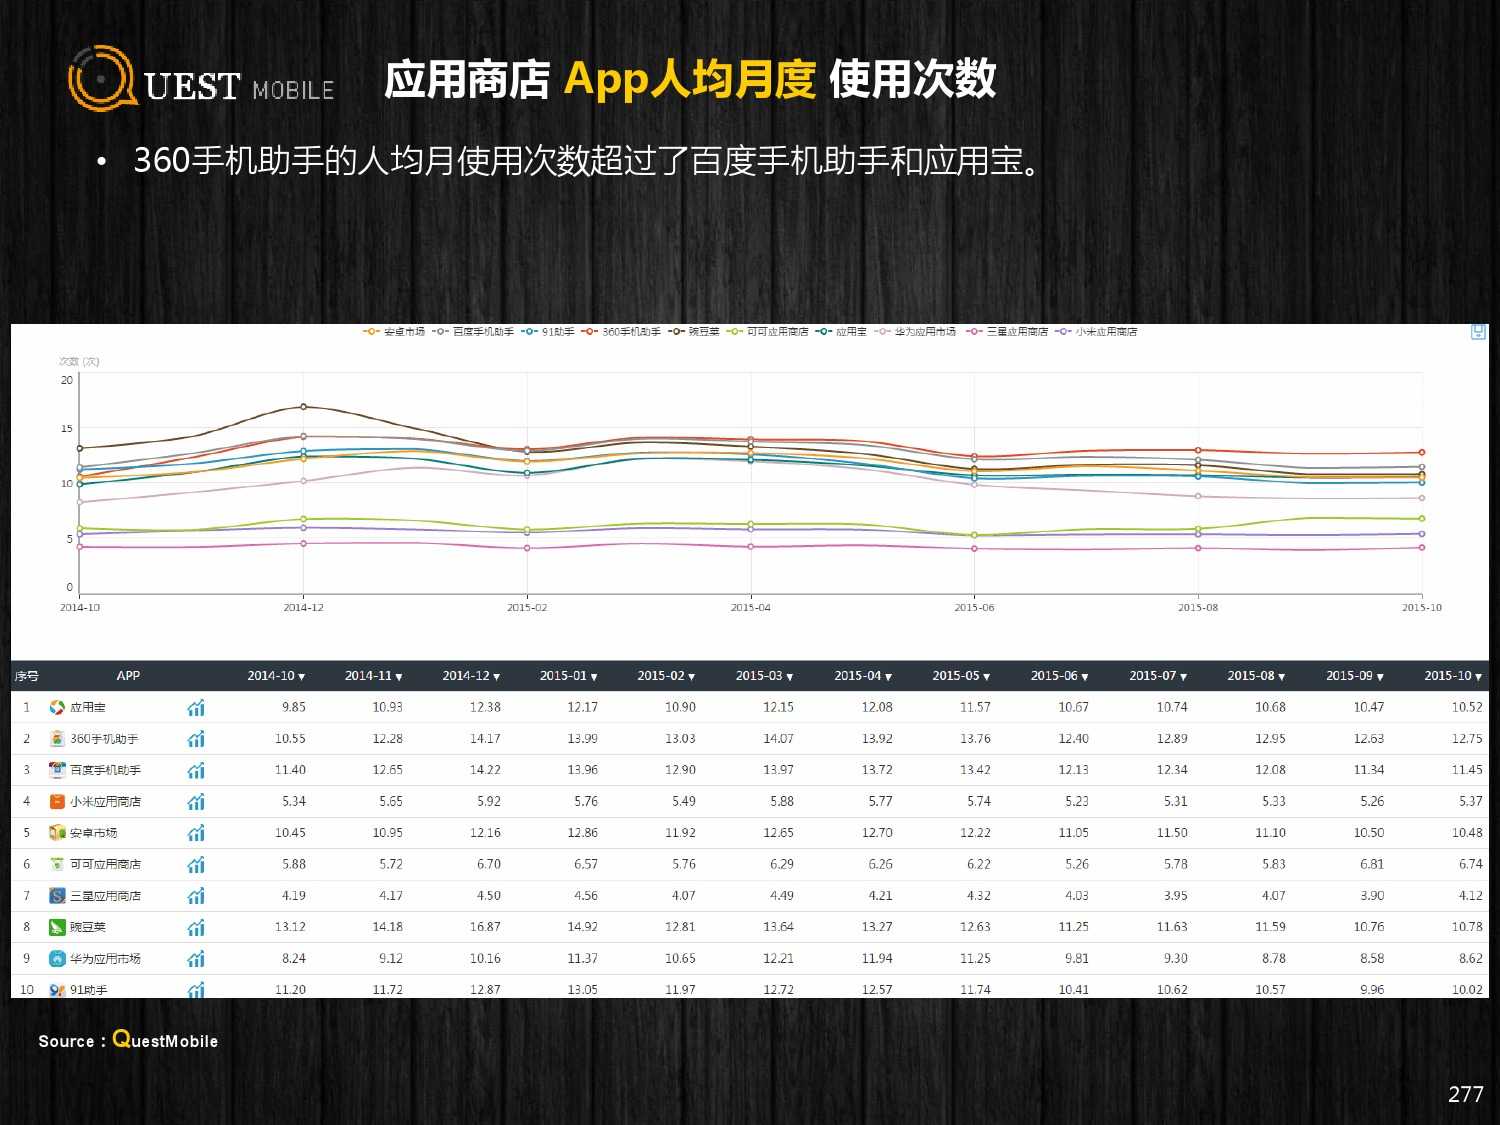Click the 豌豆荚 app icon in the table
The height and width of the screenshot is (1125, 1500).
pos(57,927)
